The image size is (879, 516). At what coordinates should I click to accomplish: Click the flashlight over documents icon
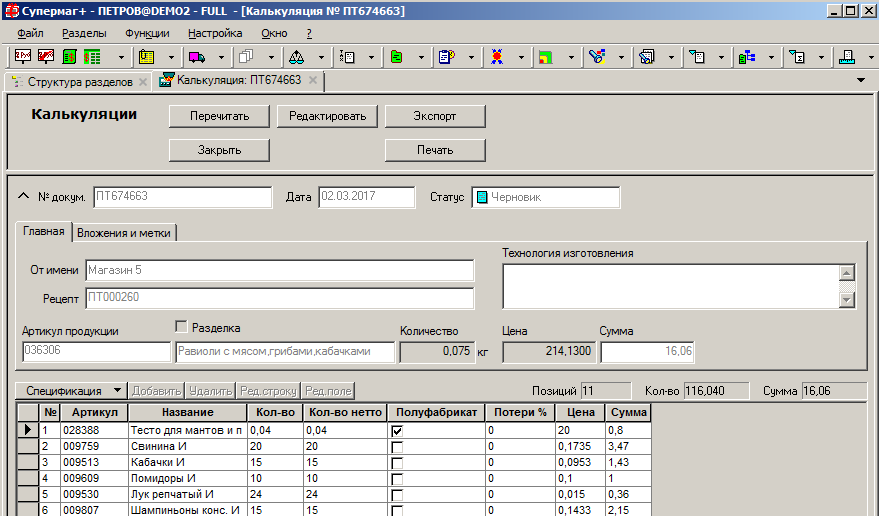tap(647, 57)
